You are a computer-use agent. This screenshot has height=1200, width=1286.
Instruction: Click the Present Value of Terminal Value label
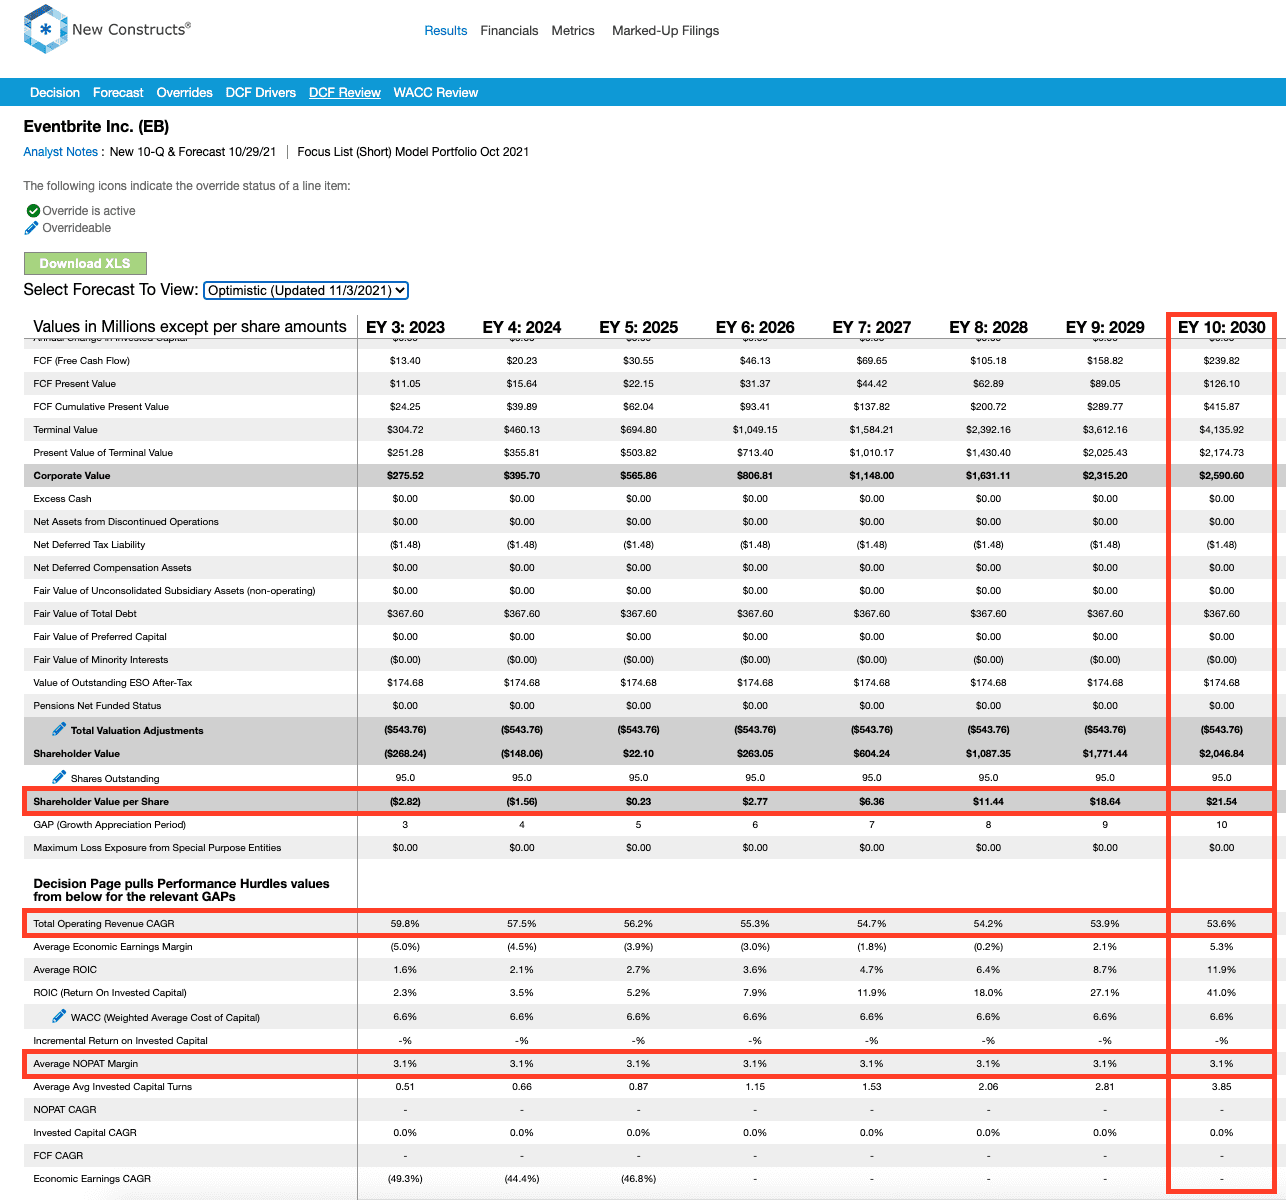click(x=103, y=452)
